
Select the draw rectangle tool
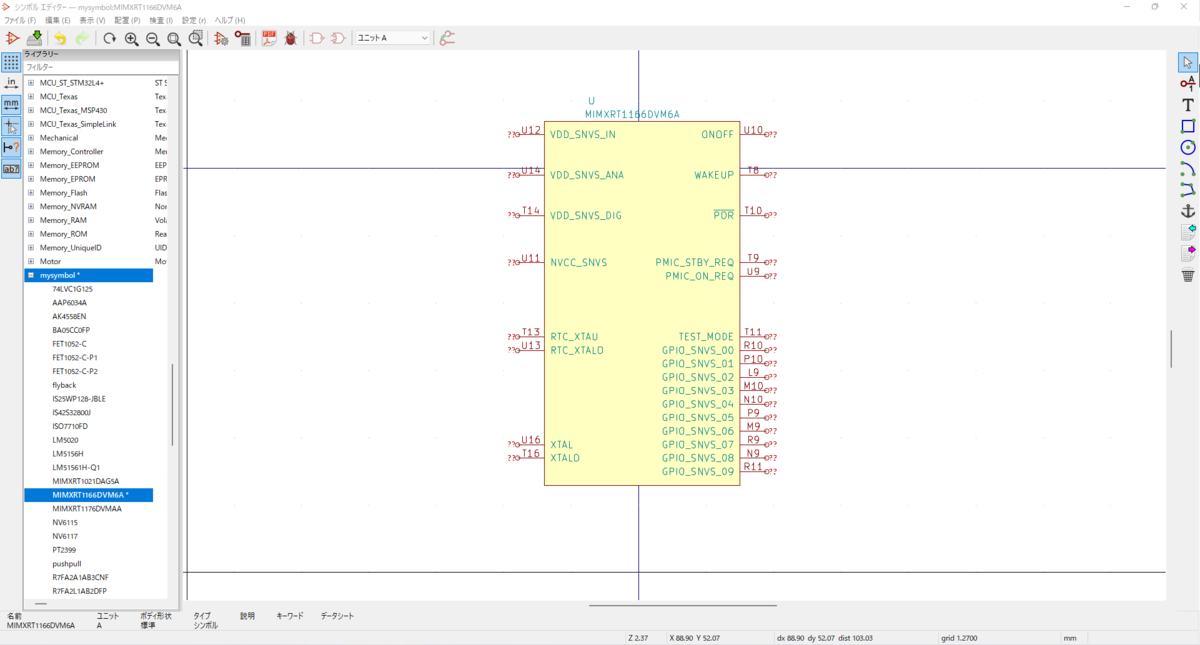point(1188,126)
